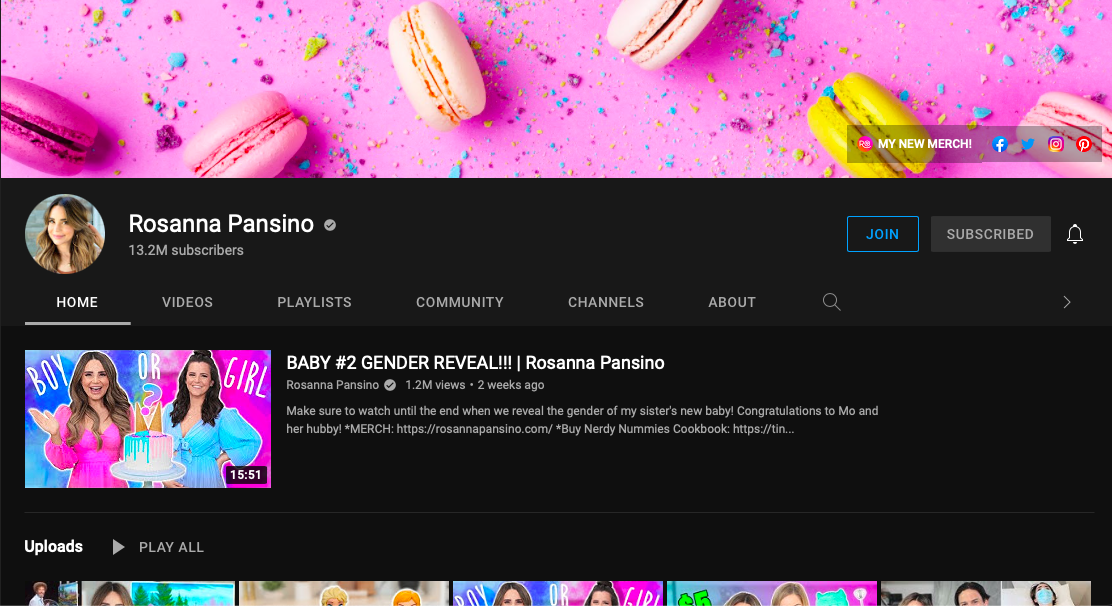Click the Rosanna Pansino link under video title
Screen dimensions: 1112x606
(x=333, y=385)
